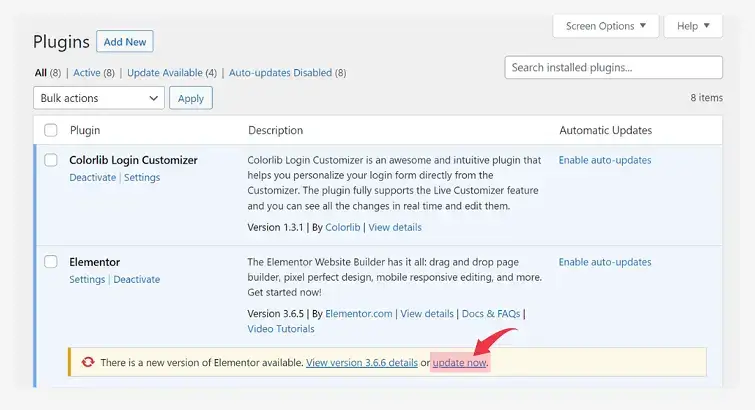Filter by Active plugins
Viewport: 755px width, 410px height.
(87, 73)
